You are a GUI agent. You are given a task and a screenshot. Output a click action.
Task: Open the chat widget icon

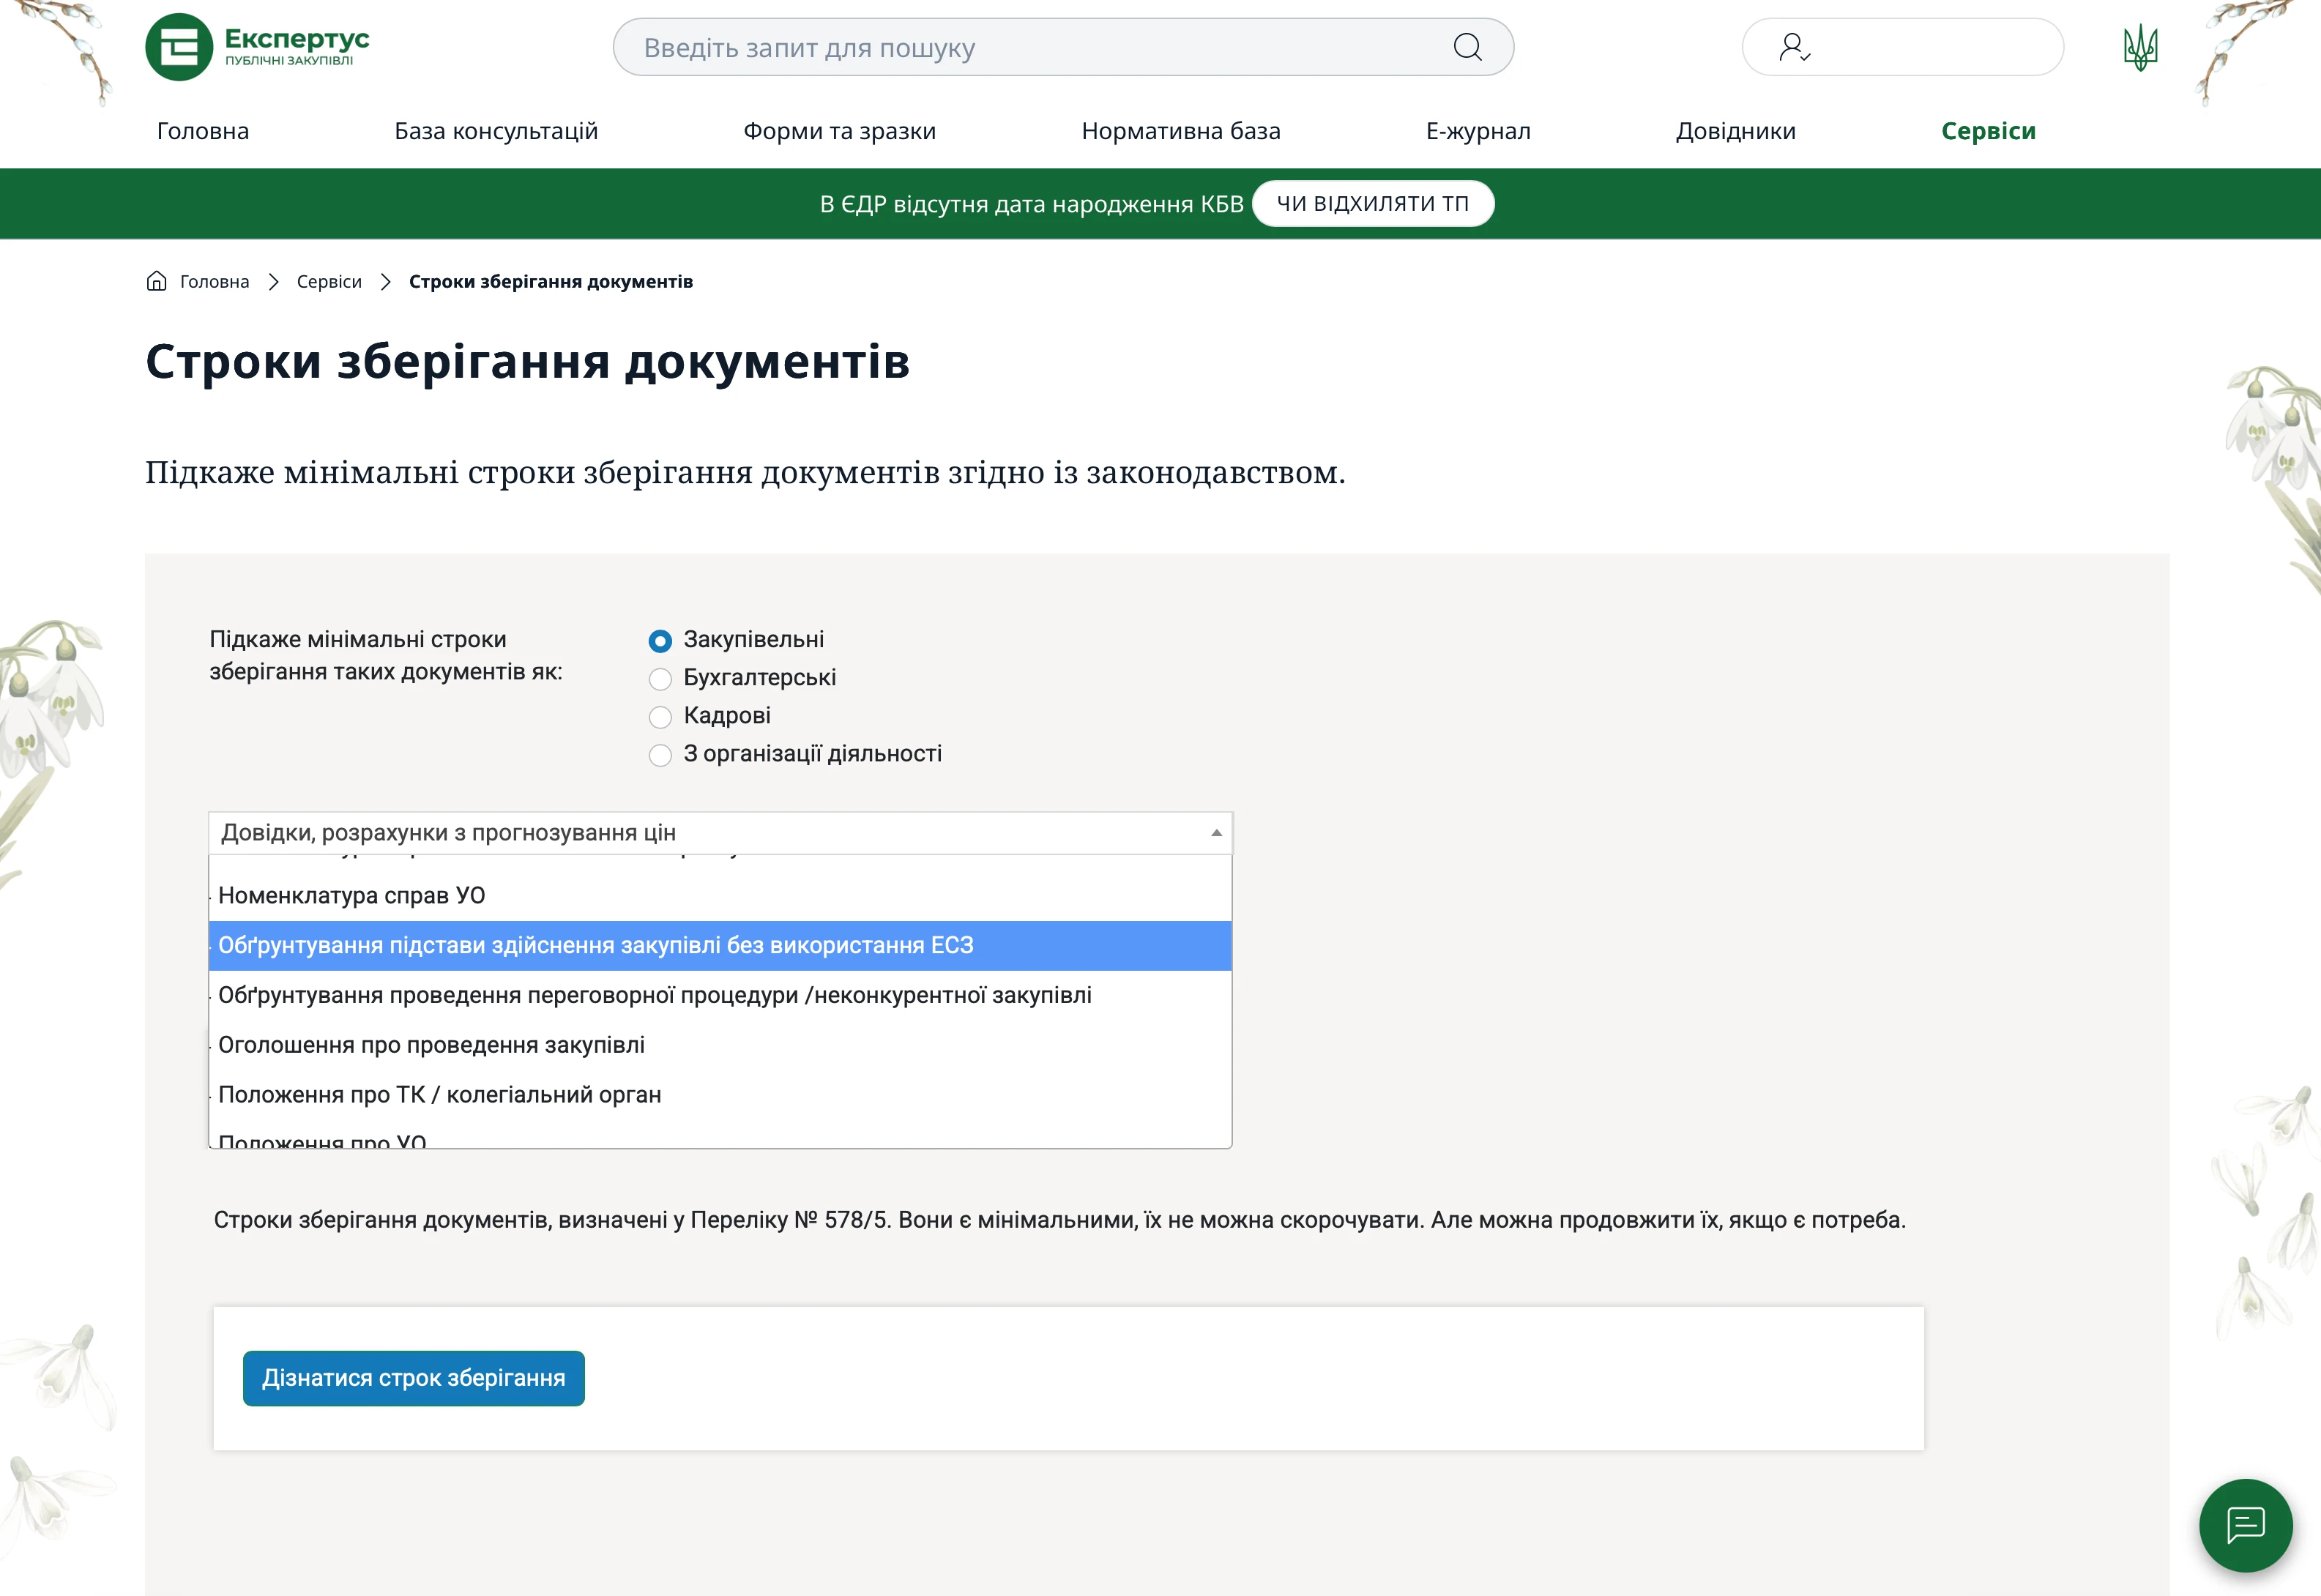tap(2248, 1525)
